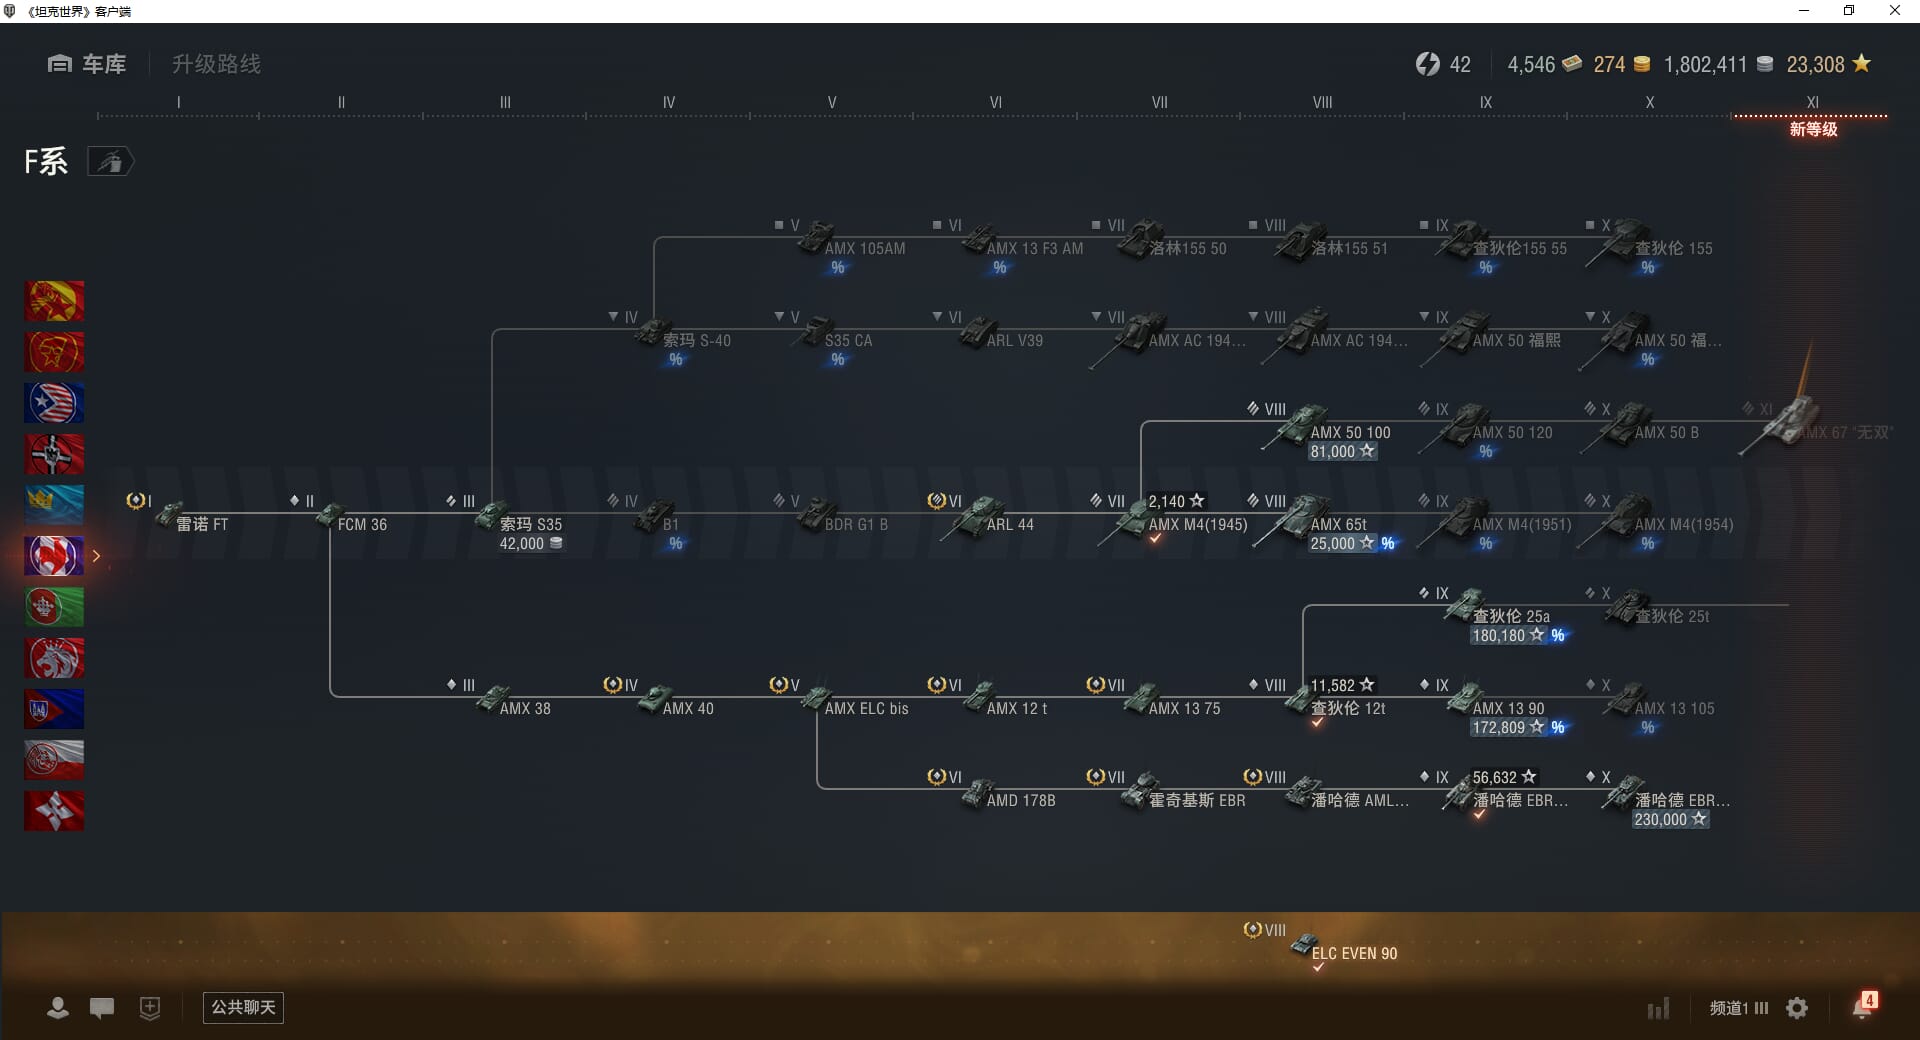This screenshot has height=1040, width=1920.
Task: Pick the green Italian nation flag
Action: [x=54, y=607]
